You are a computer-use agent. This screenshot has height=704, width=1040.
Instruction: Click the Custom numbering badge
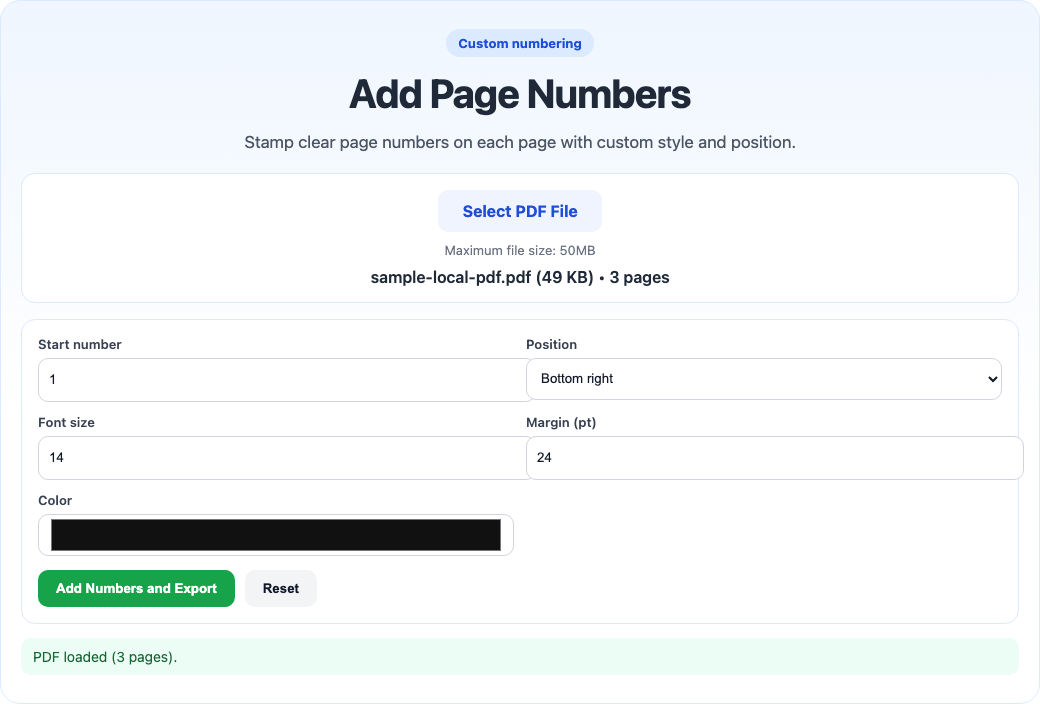[x=519, y=43]
